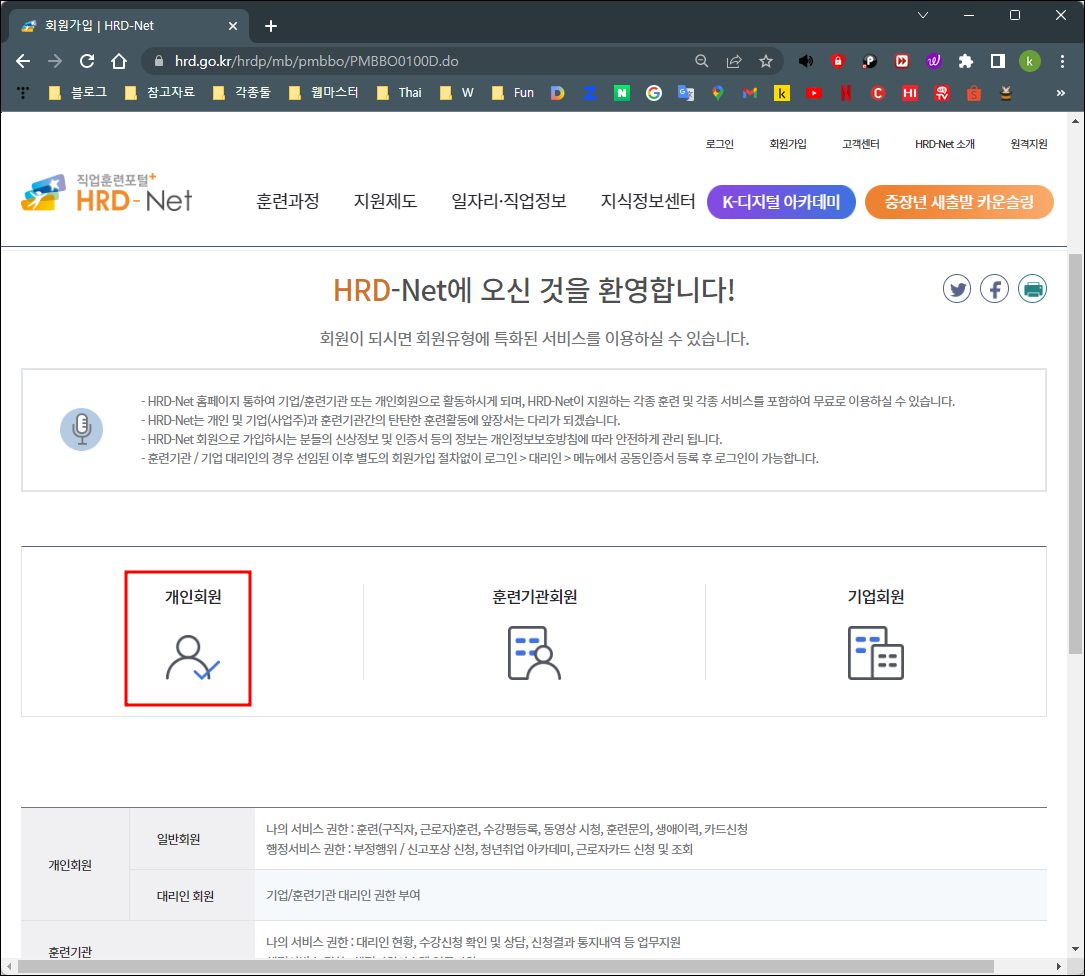The width and height of the screenshot is (1085, 976).
Task: Open the 지식정보센터 menu
Action: [x=647, y=201]
